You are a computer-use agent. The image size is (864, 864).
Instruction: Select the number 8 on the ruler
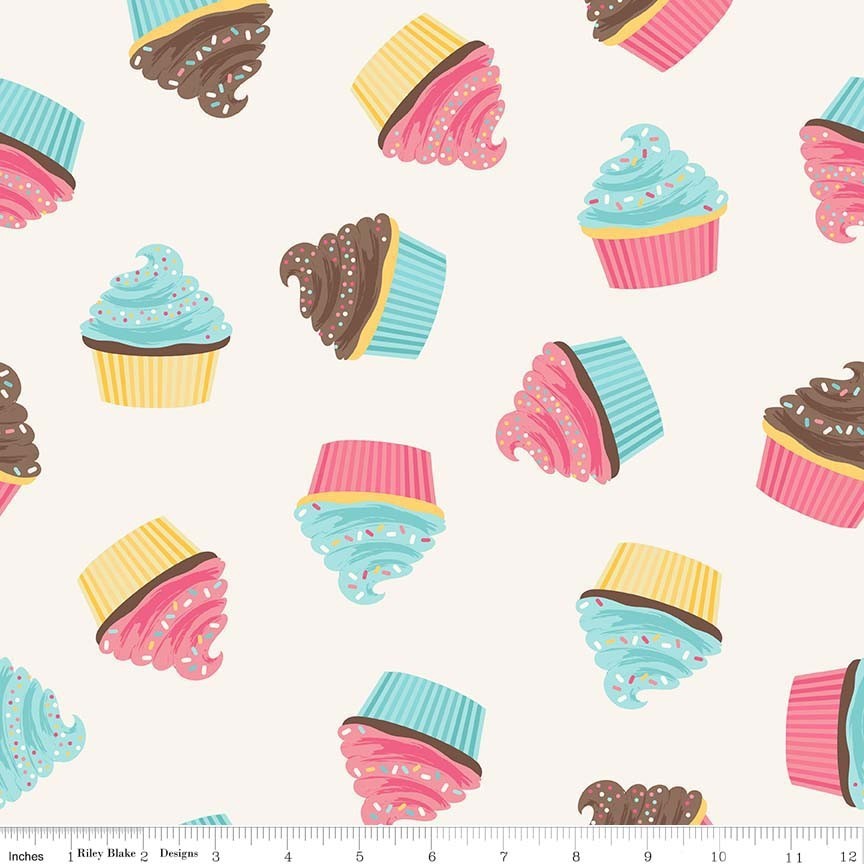[576, 856]
